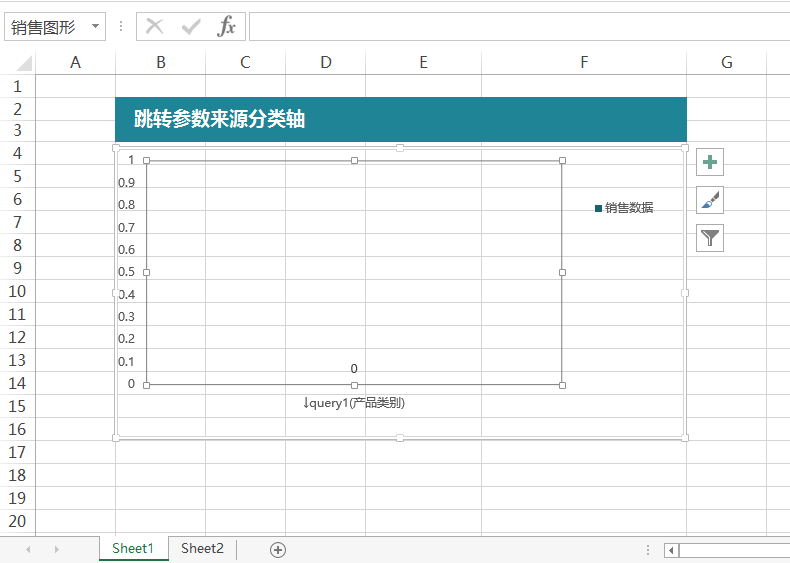Click the chart bottom-right corner handle
This screenshot has height=563, width=790.
685,438
